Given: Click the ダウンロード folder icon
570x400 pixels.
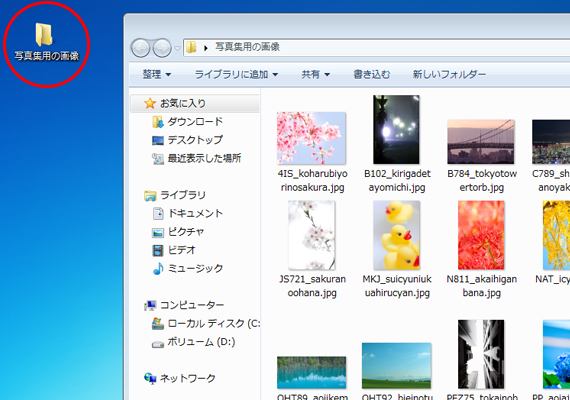Looking at the screenshot, I should point(158,122).
